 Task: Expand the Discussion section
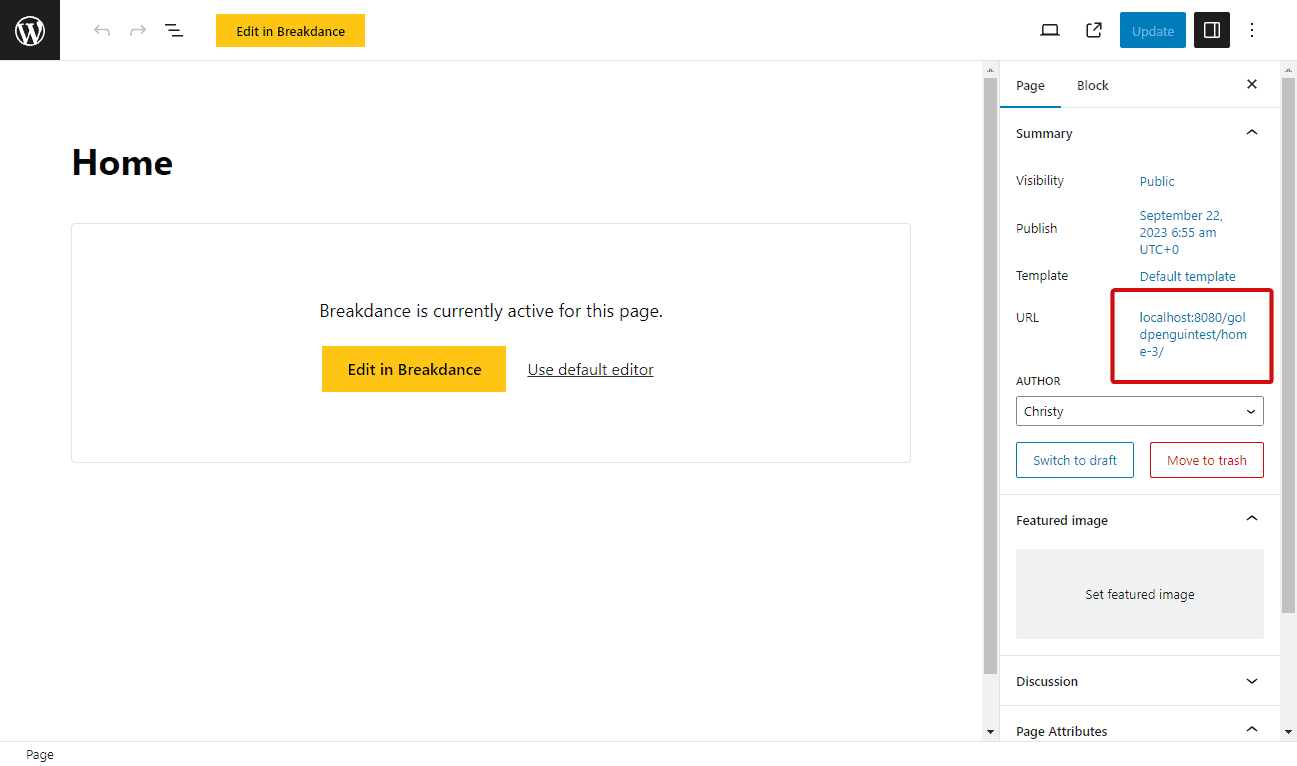click(x=1252, y=681)
